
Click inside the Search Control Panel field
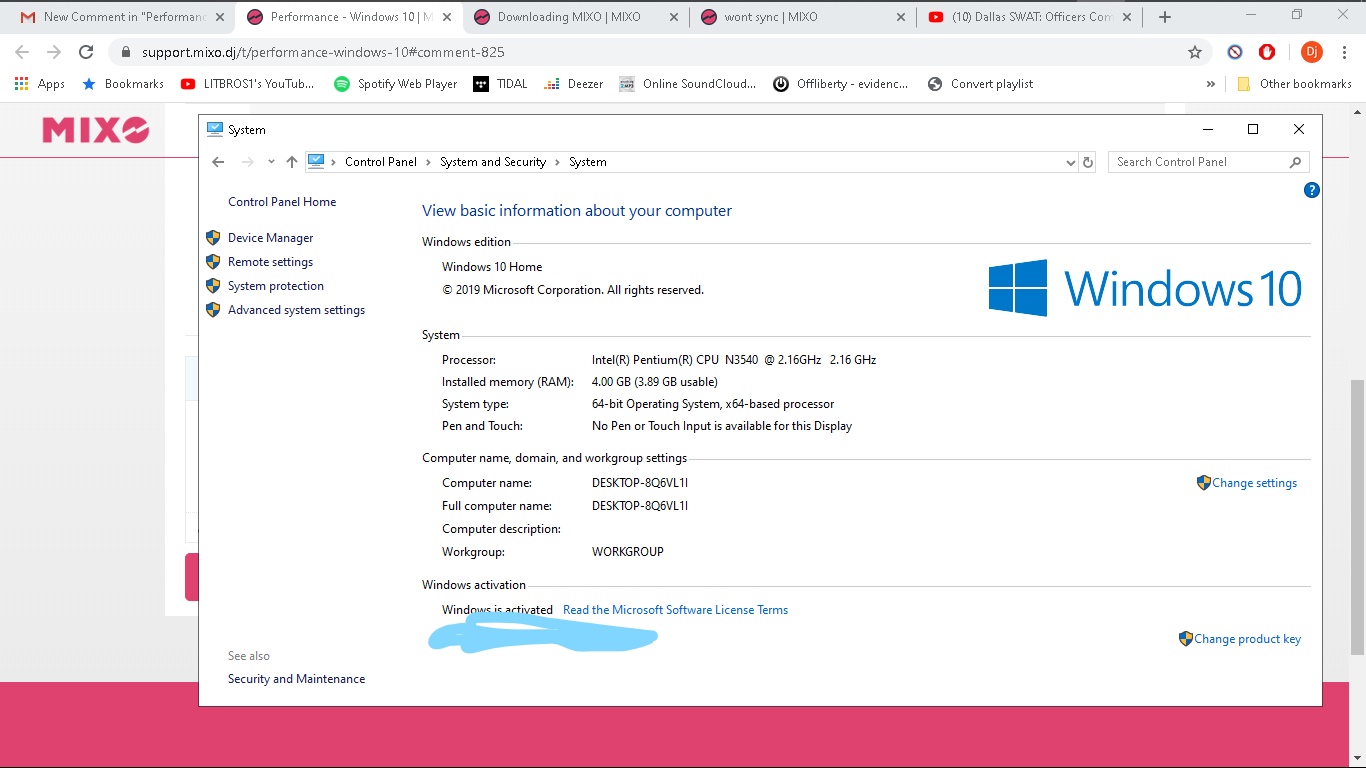click(1198, 162)
